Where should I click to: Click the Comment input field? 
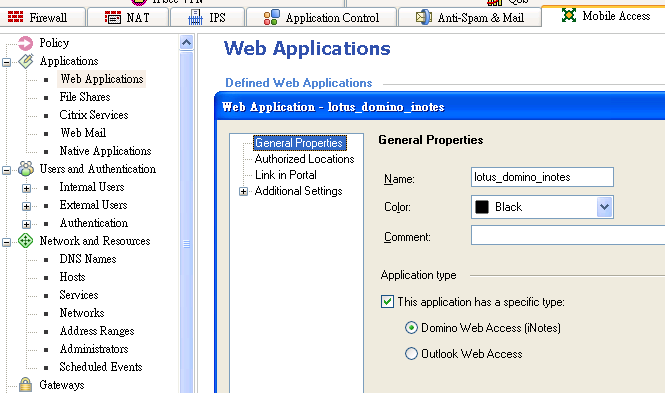[568, 235]
